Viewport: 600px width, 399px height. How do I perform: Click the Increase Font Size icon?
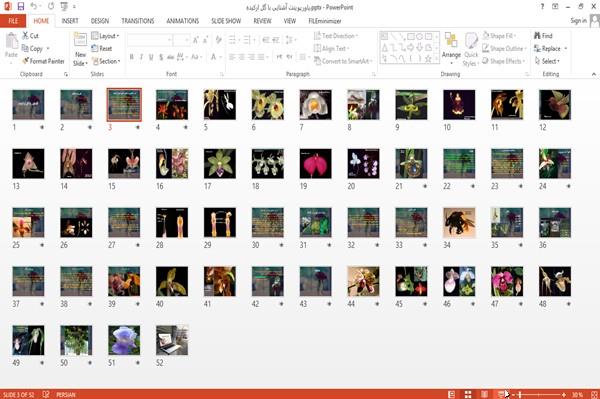(196, 40)
